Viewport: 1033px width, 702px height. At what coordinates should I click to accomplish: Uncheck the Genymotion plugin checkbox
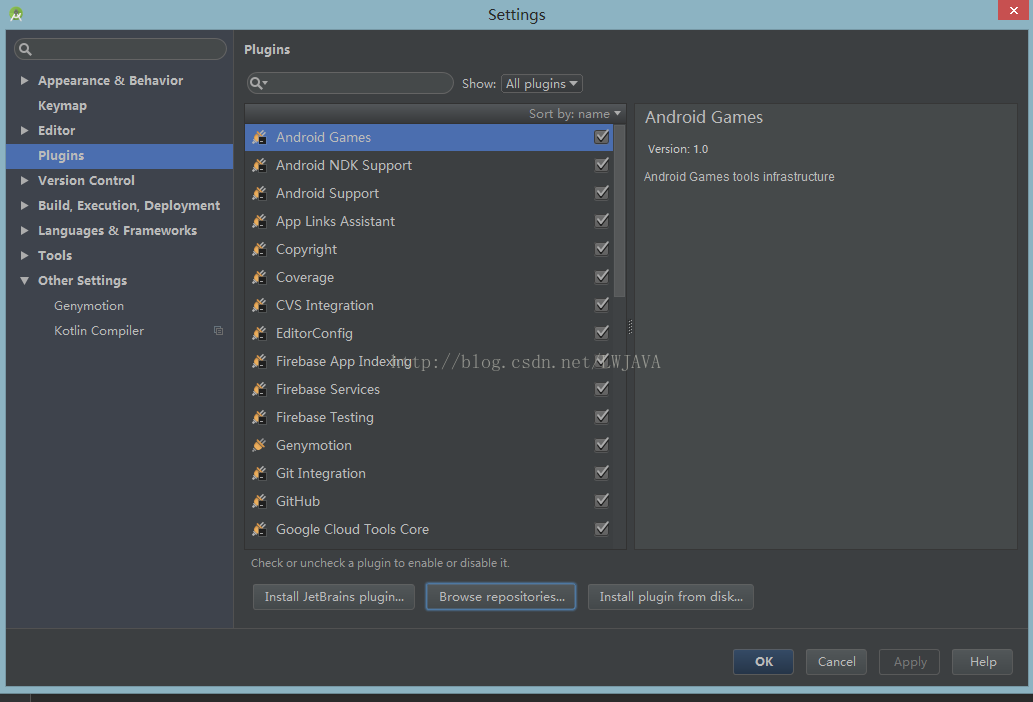(x=601, y=445)
